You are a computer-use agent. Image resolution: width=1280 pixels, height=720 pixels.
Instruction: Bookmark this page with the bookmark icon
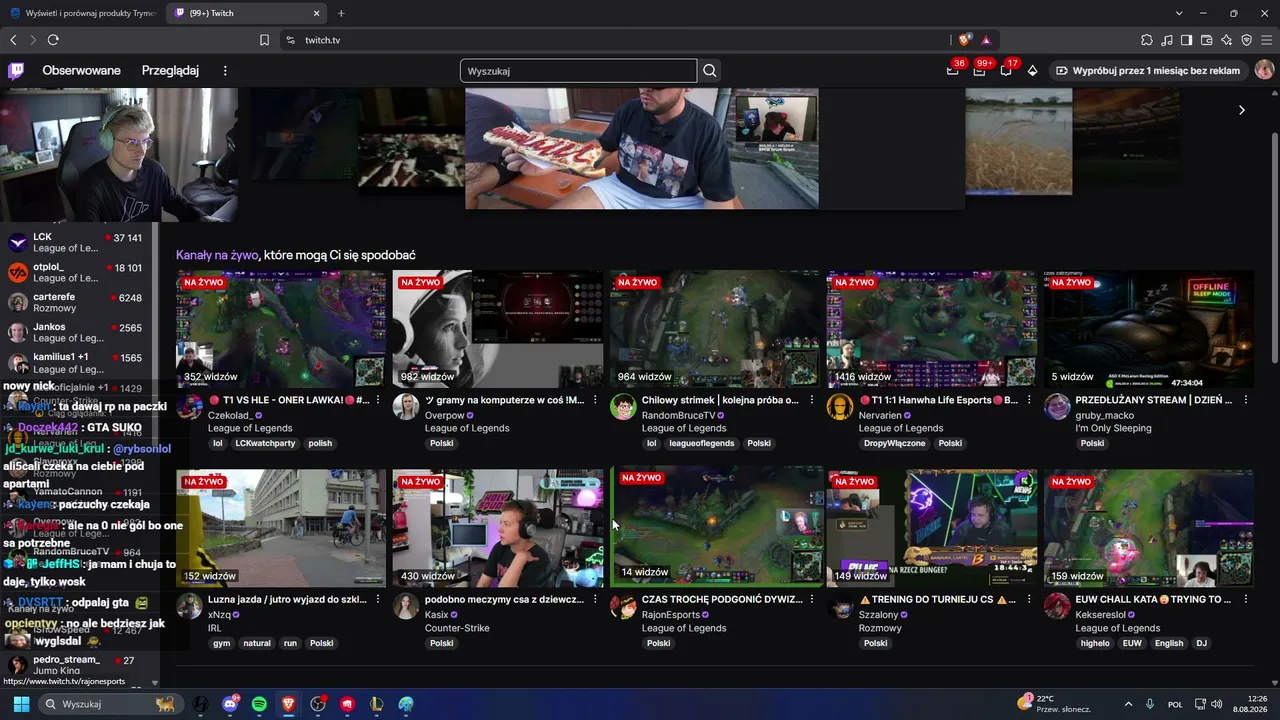[264, 40]
